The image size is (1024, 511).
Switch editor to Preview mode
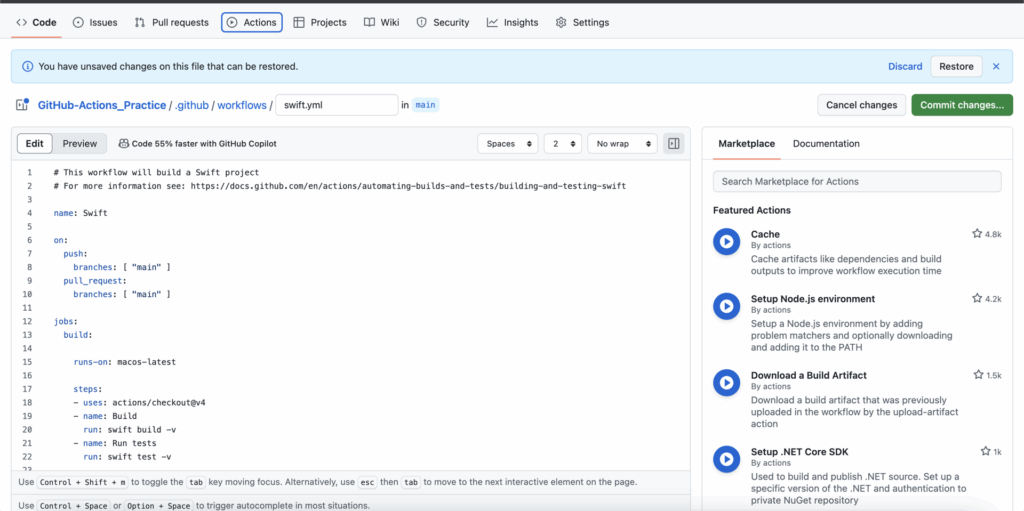[x=80, y=144]
